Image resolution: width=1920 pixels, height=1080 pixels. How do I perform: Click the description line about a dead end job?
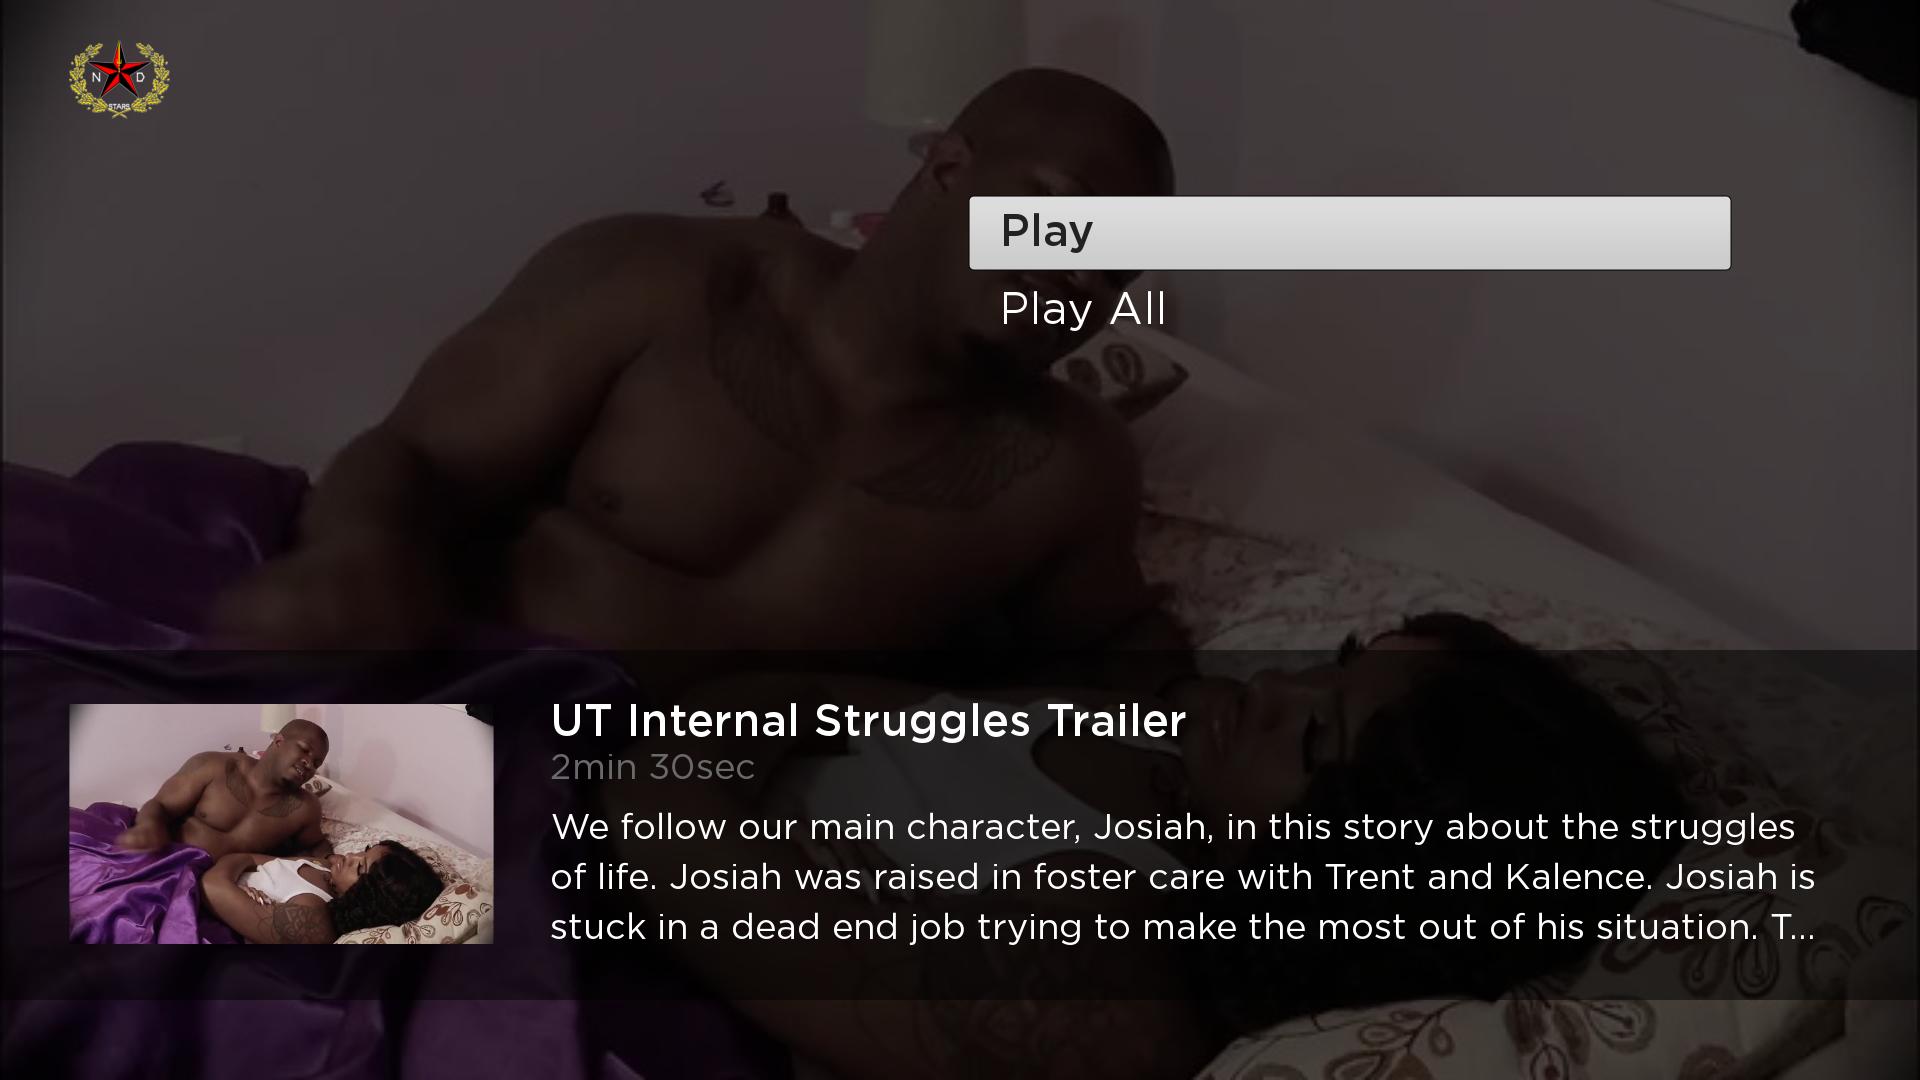click(1182, 927)
